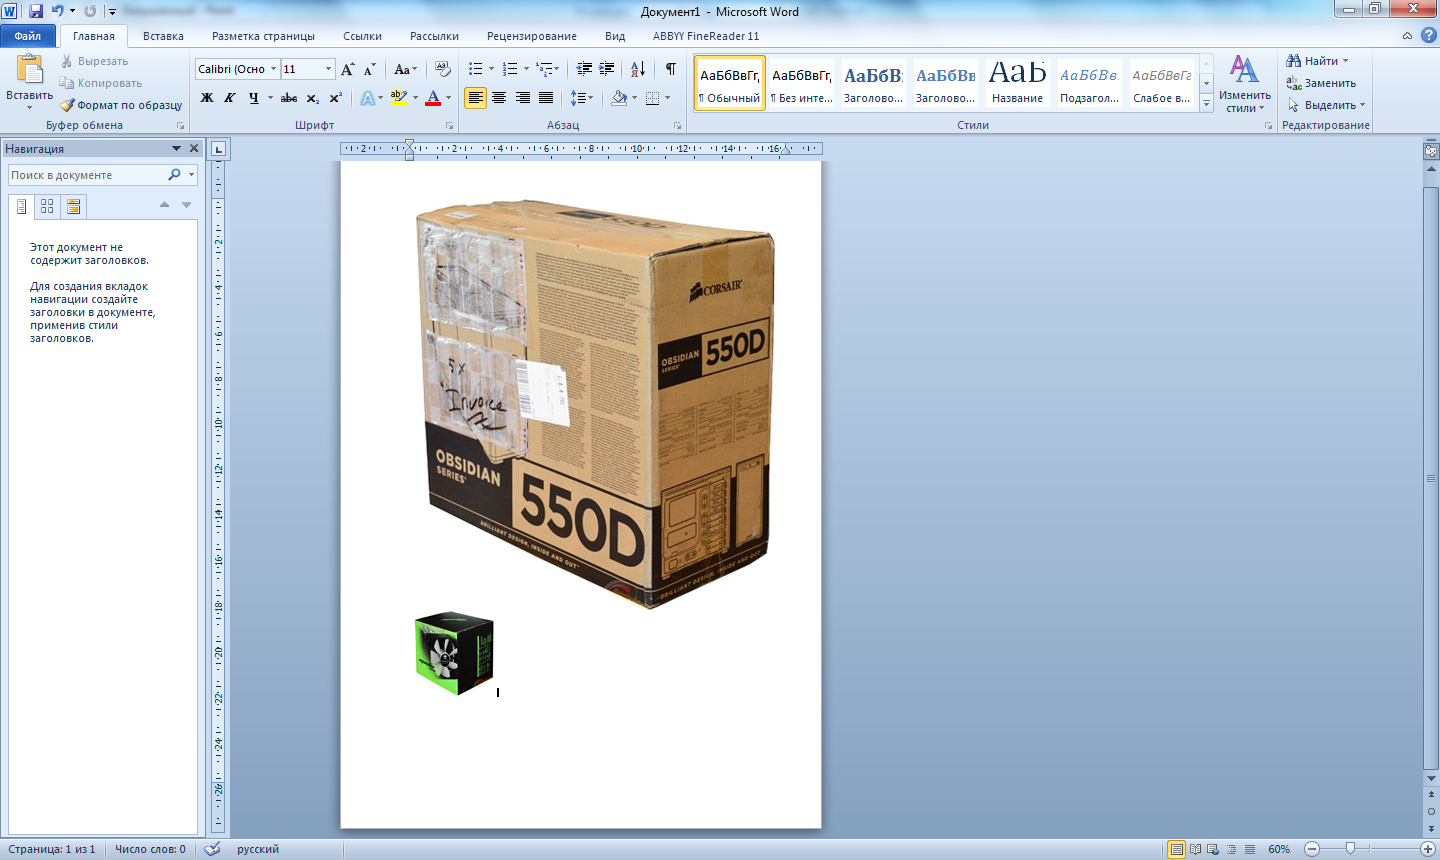Image resolution: width=1440 pixels, height=860 pixels.
Task: Zoom in with the plus button
Action: click(1427, 849)
